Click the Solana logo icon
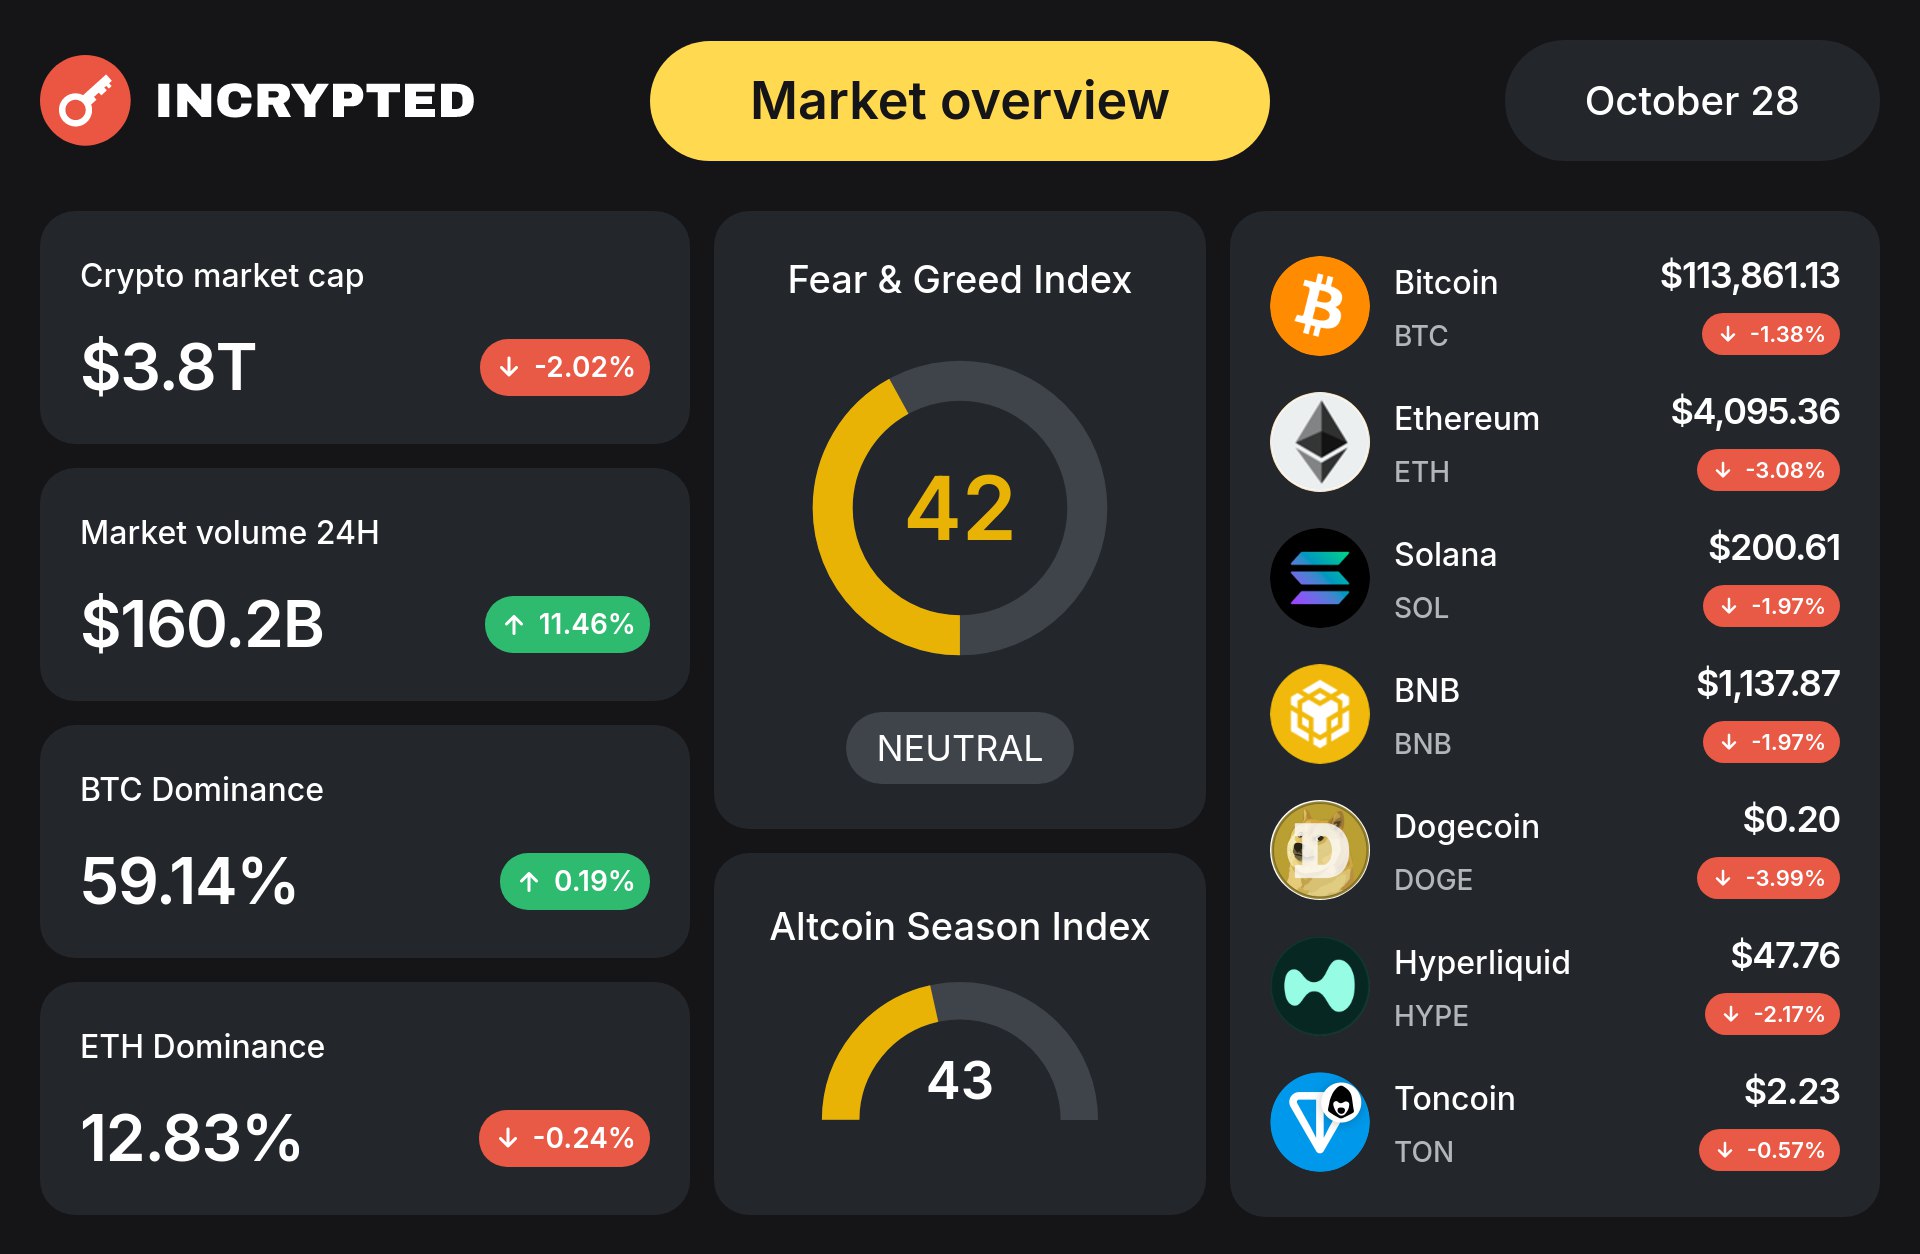This screenshot has width=1920, height=1254. click(x=1319, y=578)
